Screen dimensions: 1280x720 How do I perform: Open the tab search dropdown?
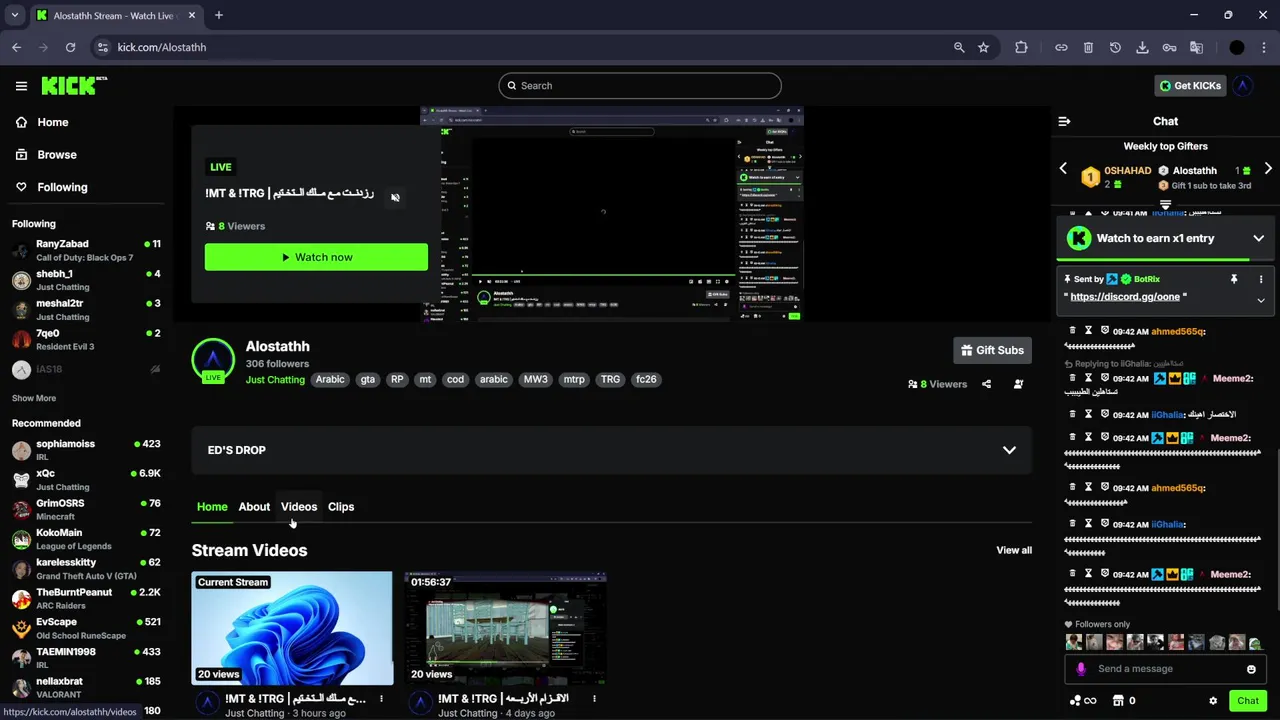click(15, 15)
